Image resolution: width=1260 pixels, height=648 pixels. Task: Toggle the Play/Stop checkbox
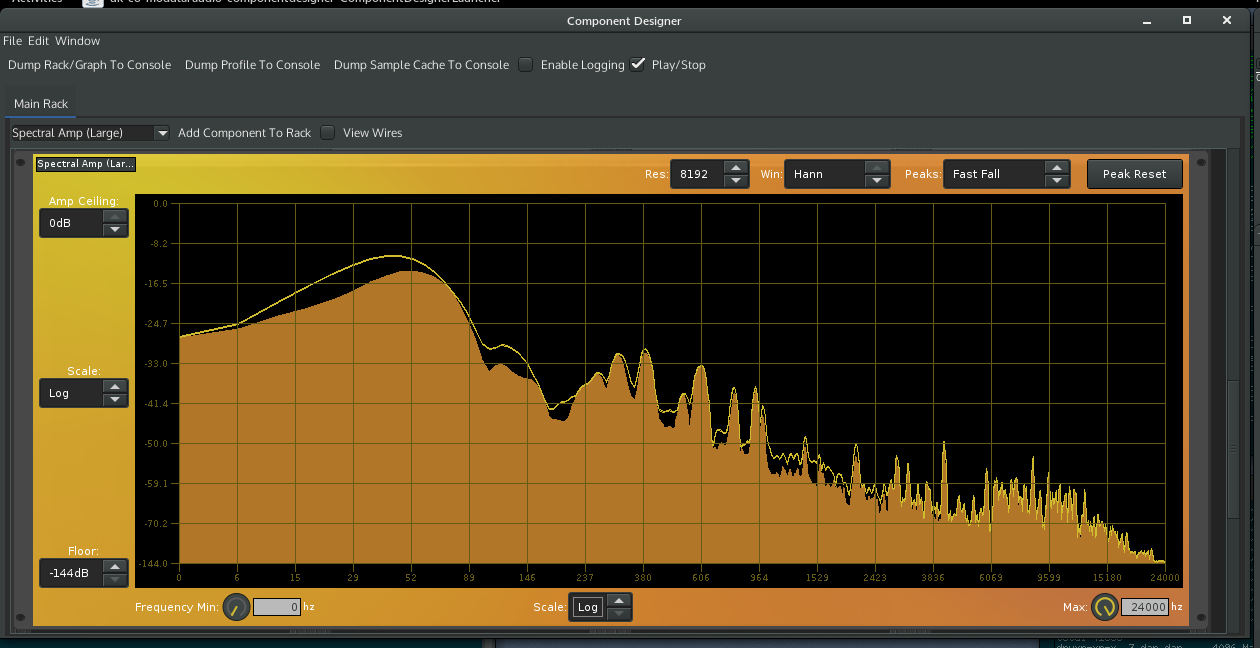point(638,65)
